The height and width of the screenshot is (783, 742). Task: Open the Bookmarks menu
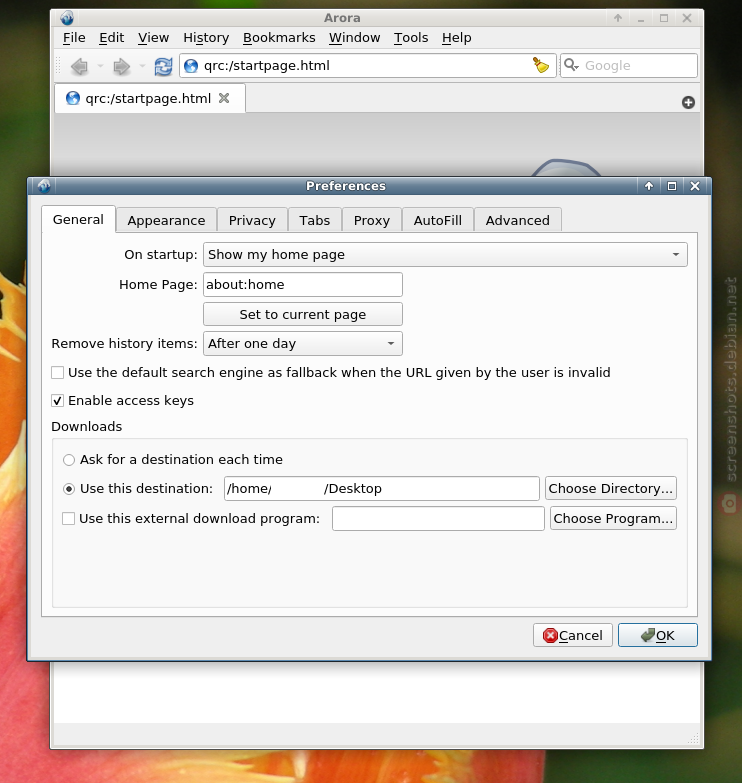[279, 38]
